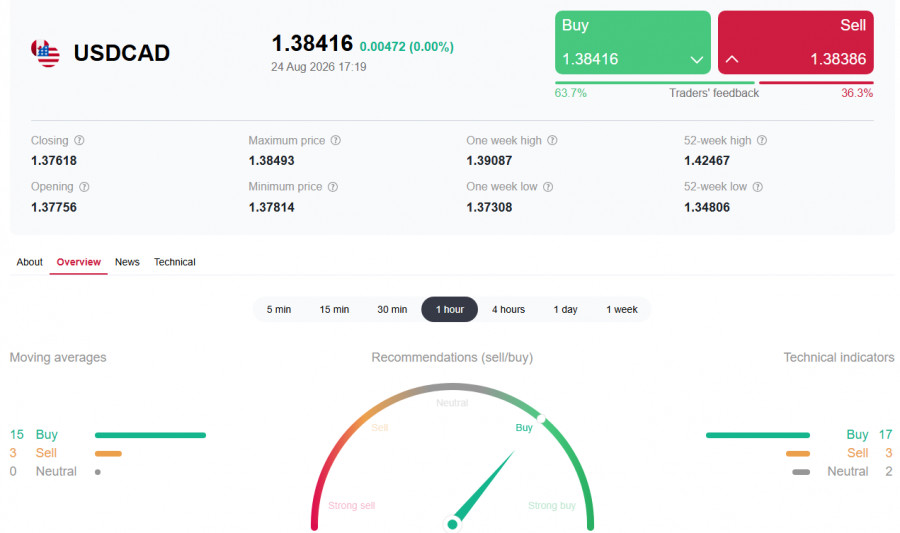Switch to the News tab
The image size is (900, 533).
point(127,262)
